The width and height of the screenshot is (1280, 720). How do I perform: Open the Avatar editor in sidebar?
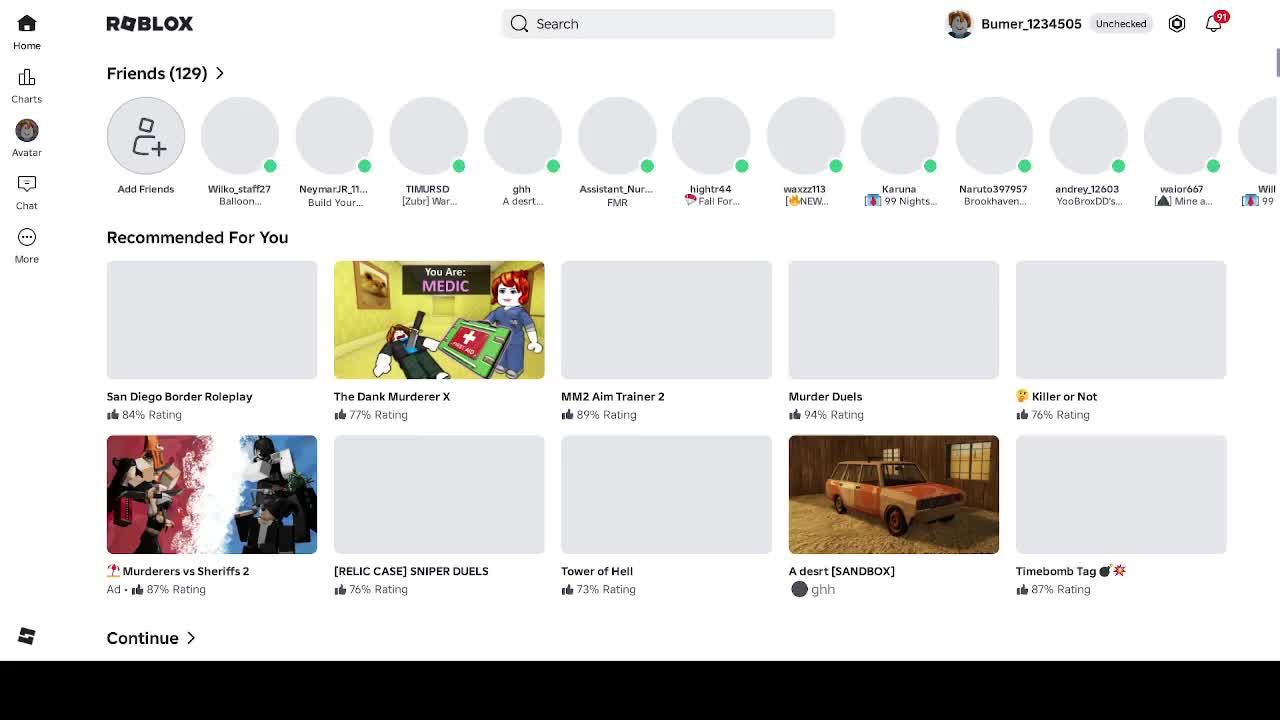27,139
